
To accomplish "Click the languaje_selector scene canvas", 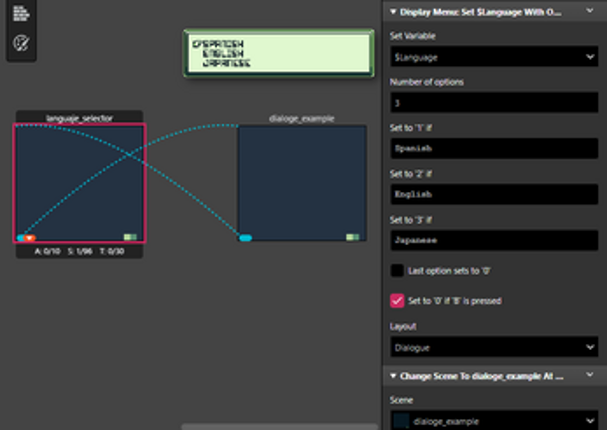I will (x=79, y=183).
